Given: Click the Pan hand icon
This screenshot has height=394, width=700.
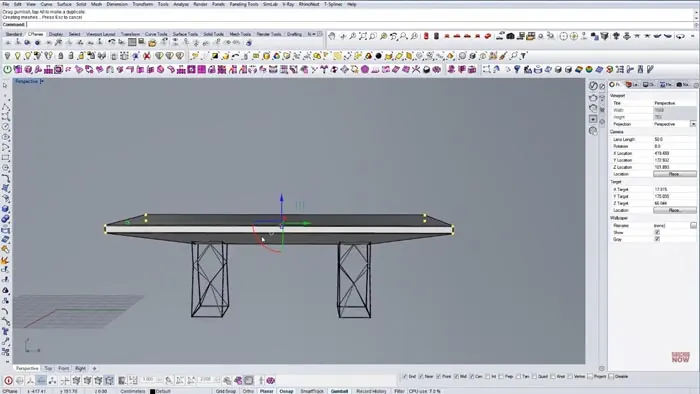Looking at the screenshot, I should [x=332, y=36].
